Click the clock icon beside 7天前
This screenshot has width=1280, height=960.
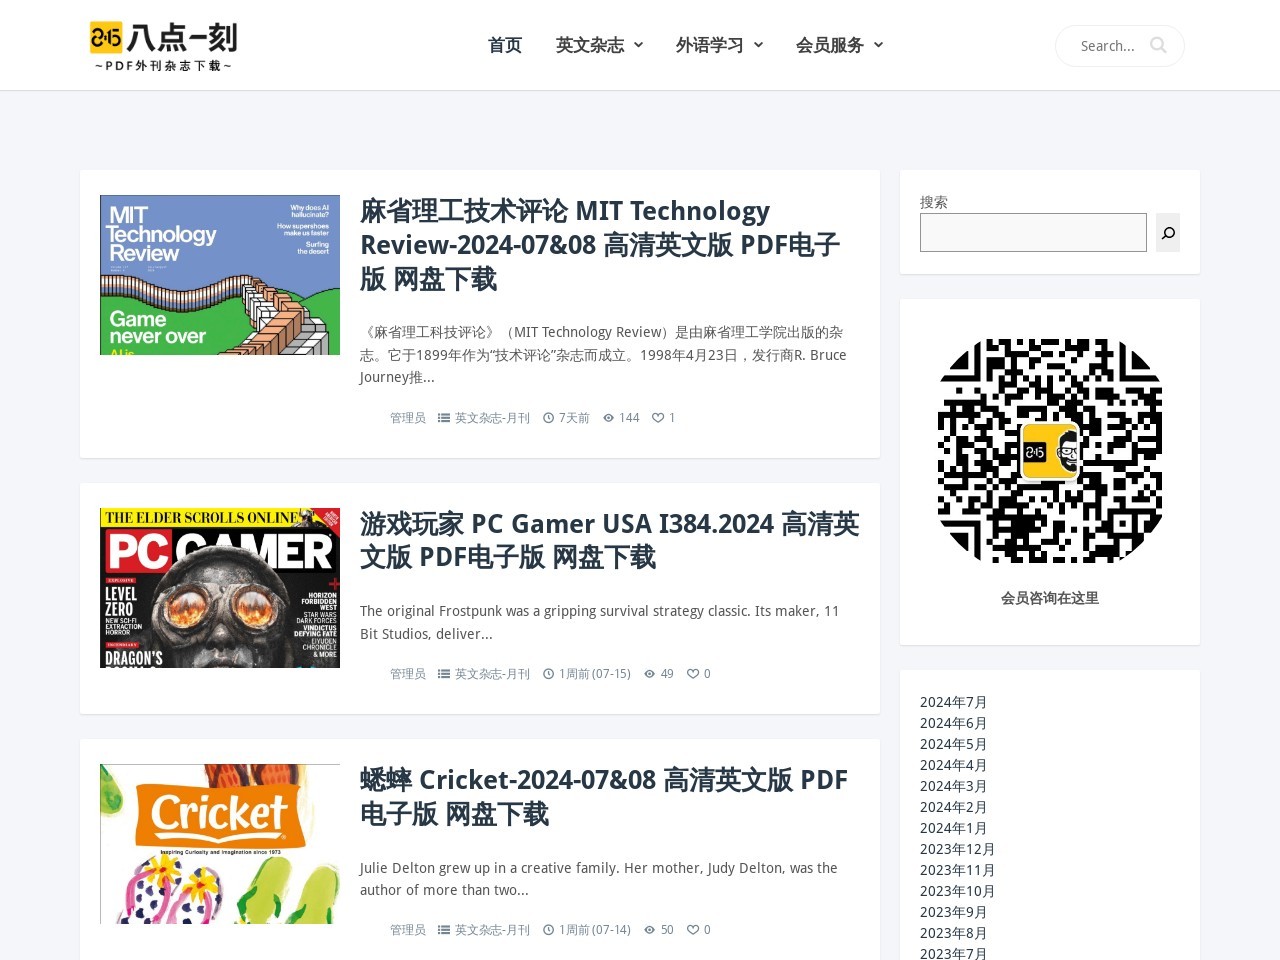click(x=548, y=418)
